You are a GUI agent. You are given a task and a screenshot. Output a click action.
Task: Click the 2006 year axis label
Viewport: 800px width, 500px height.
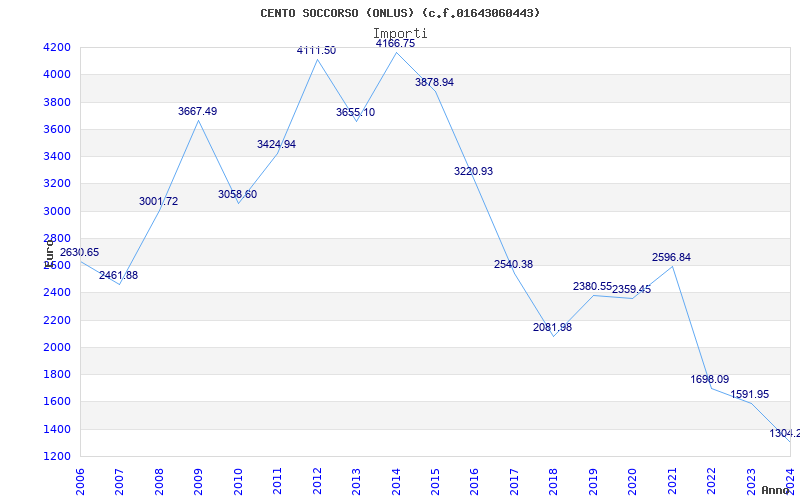[80, 482]
